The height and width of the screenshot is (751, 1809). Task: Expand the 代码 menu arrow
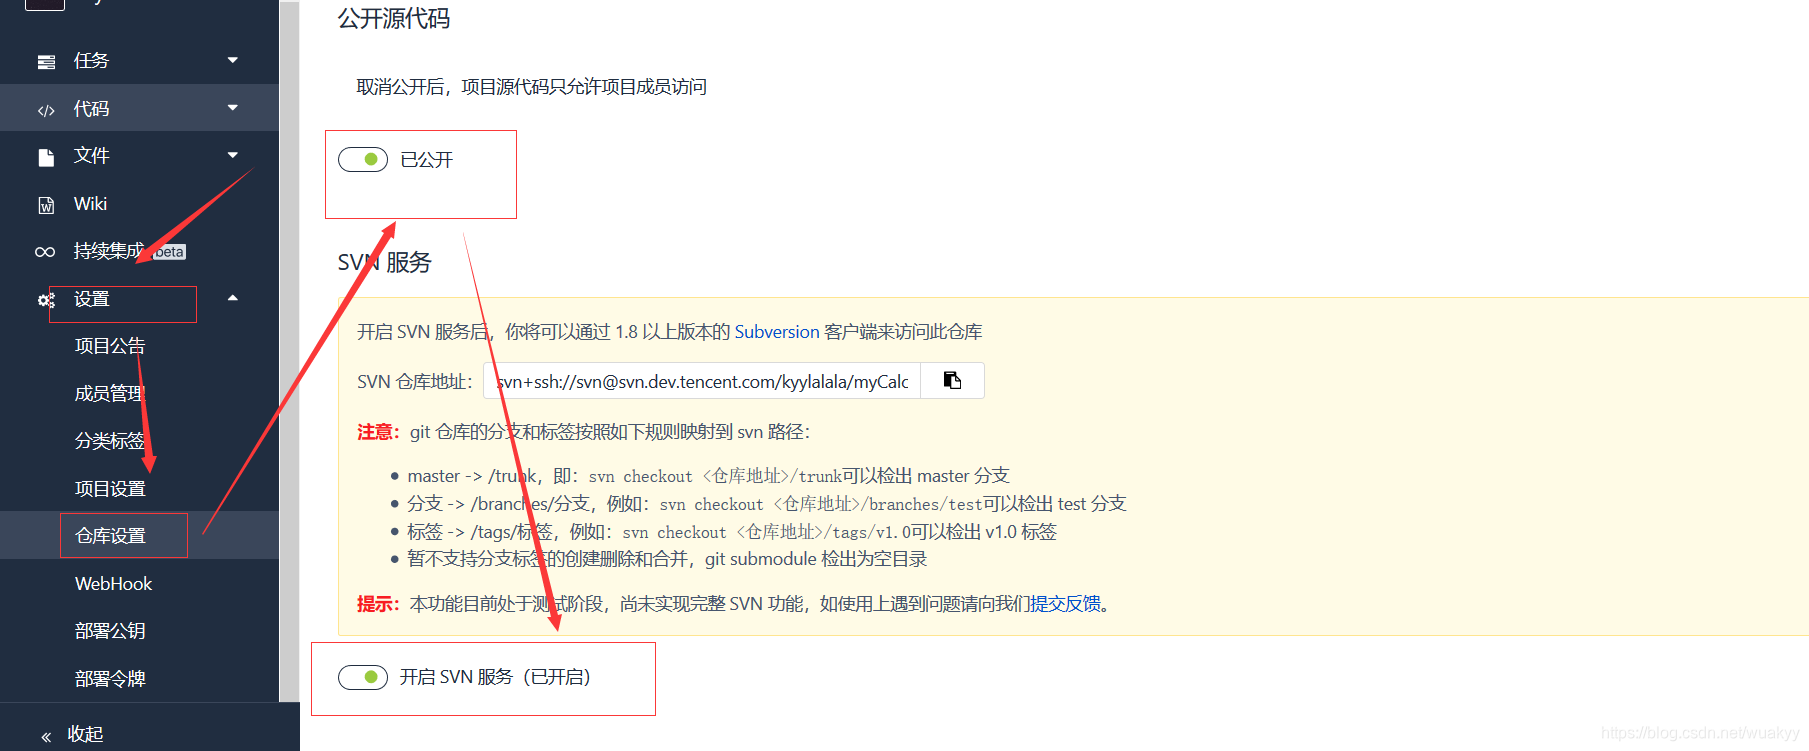233,108
